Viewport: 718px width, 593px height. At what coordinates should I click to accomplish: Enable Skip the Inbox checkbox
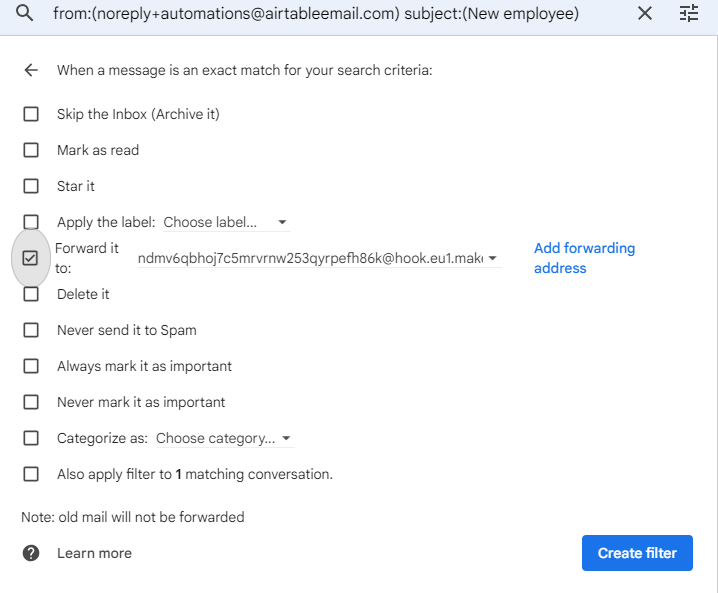[31, 114]
